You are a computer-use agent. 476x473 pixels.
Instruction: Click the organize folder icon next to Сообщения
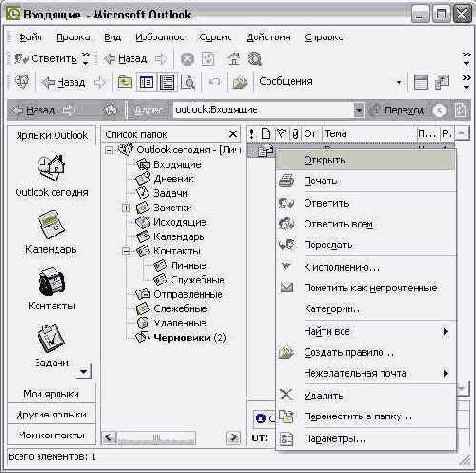(240, 82)
